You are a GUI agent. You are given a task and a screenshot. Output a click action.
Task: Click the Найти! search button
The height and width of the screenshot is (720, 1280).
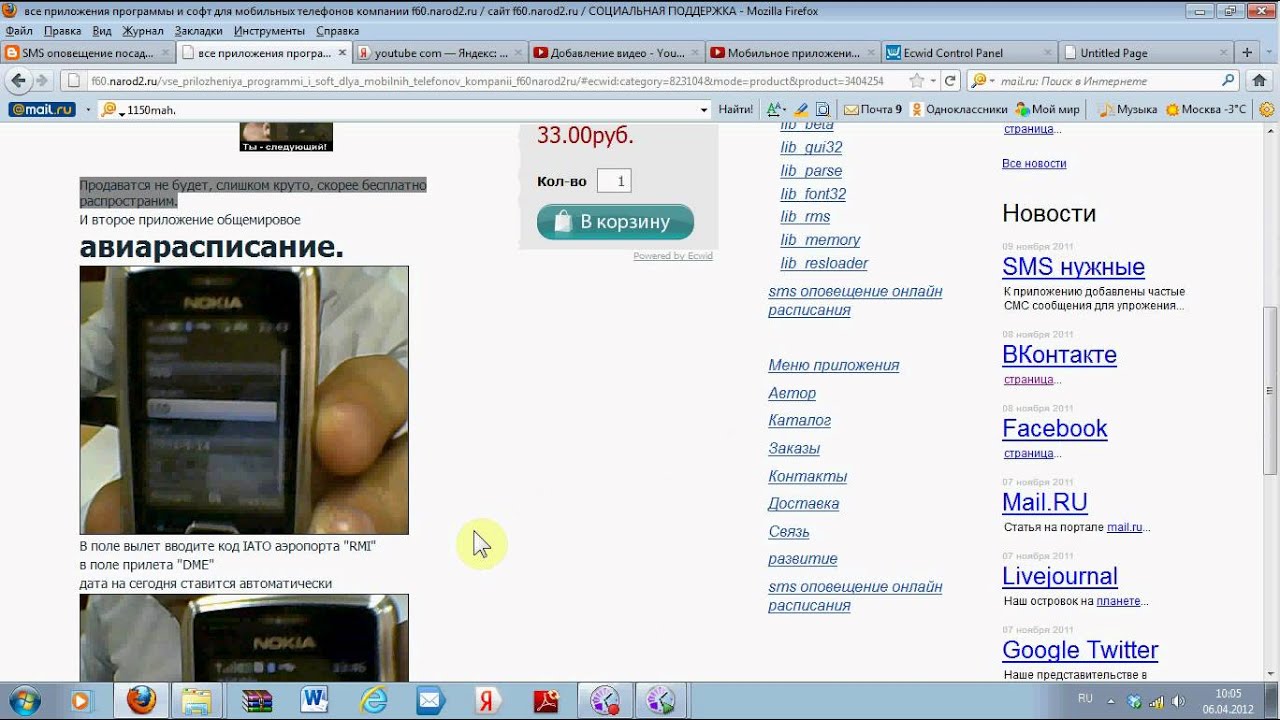pyautogui.click(x=735, y=110)
